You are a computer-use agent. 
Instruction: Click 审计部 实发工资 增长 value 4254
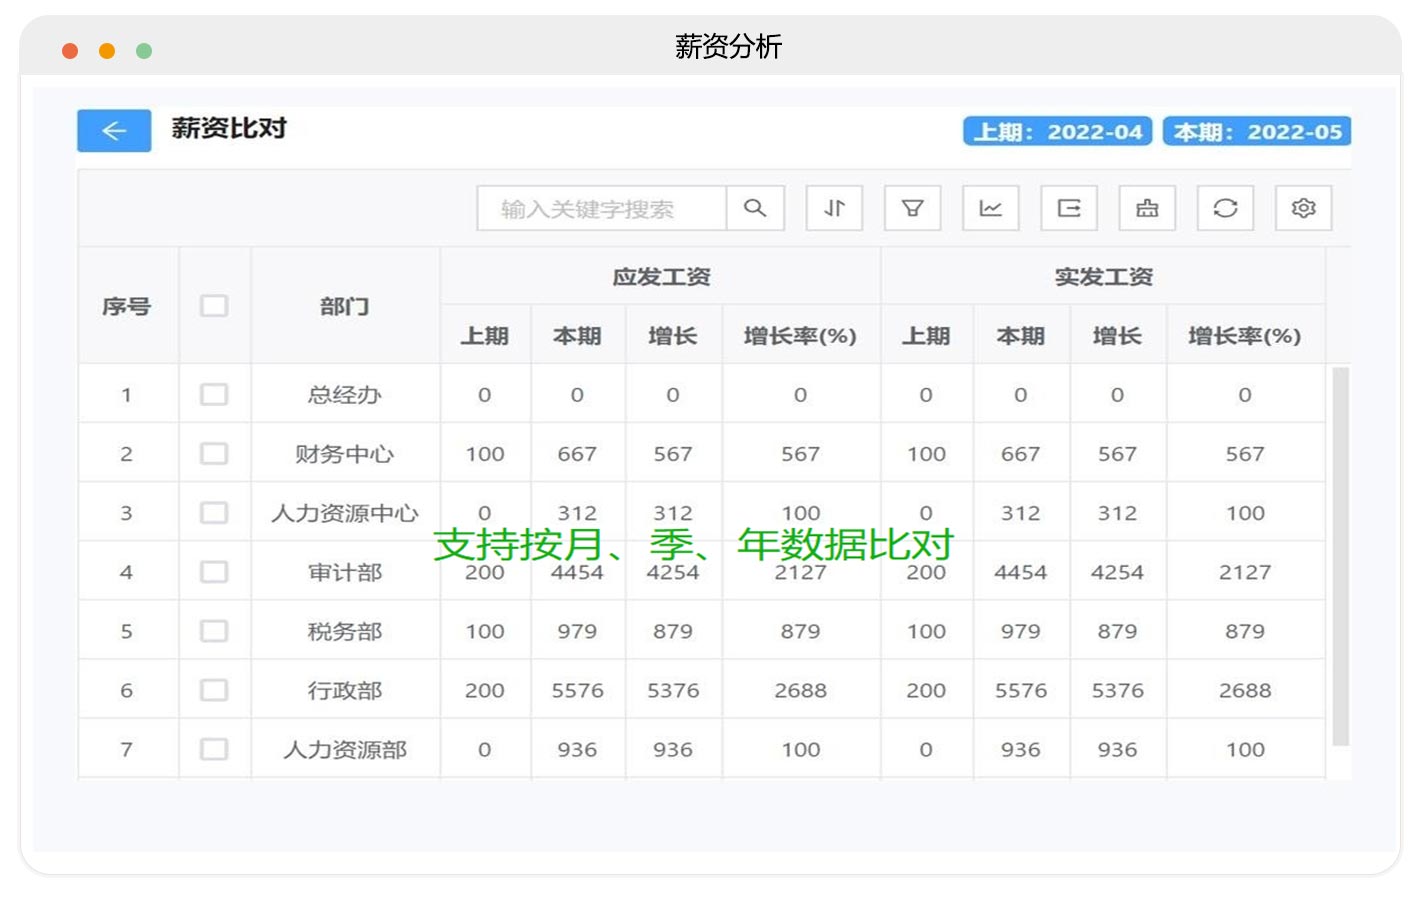tap(1117, 572)
